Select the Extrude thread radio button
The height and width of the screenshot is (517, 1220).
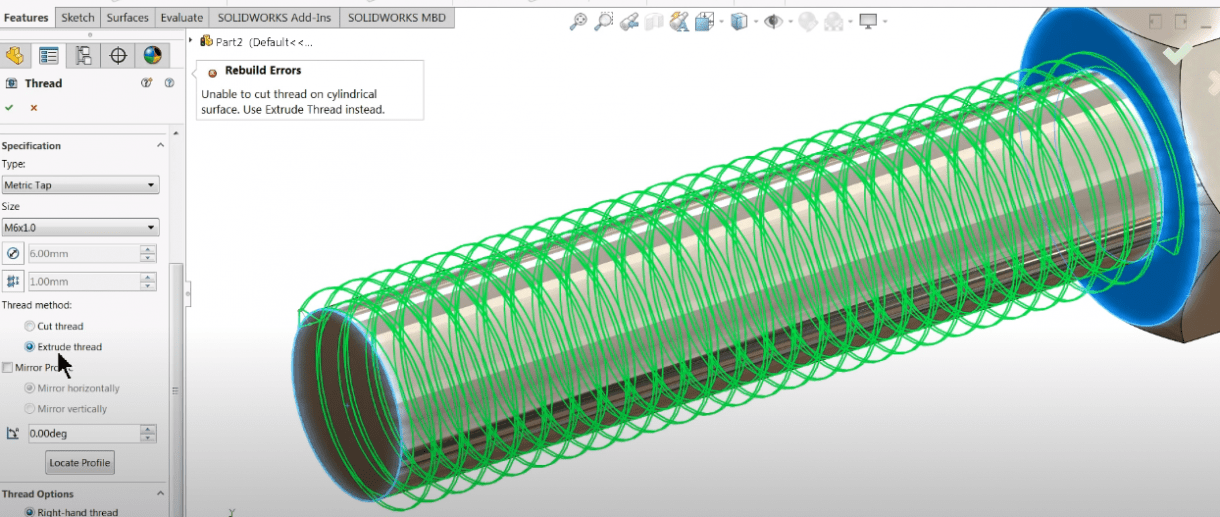[29, 347]
